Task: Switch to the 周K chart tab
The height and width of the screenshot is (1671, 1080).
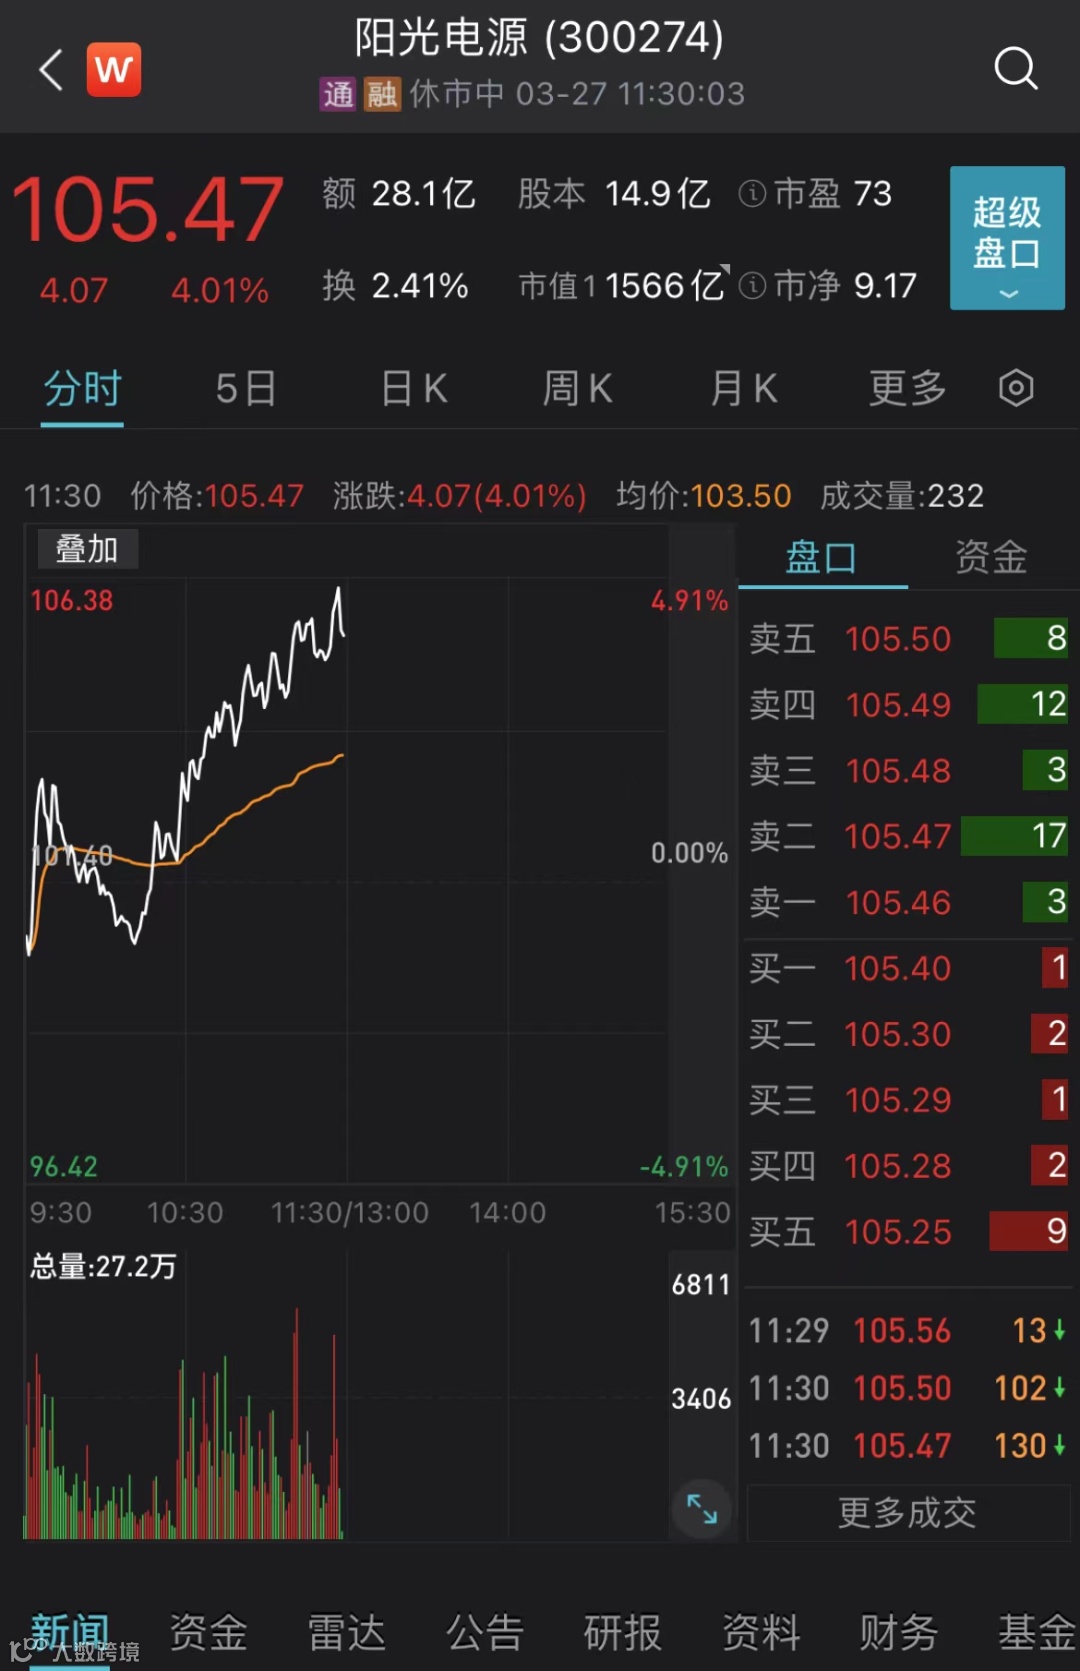Action: click(577, 388)
